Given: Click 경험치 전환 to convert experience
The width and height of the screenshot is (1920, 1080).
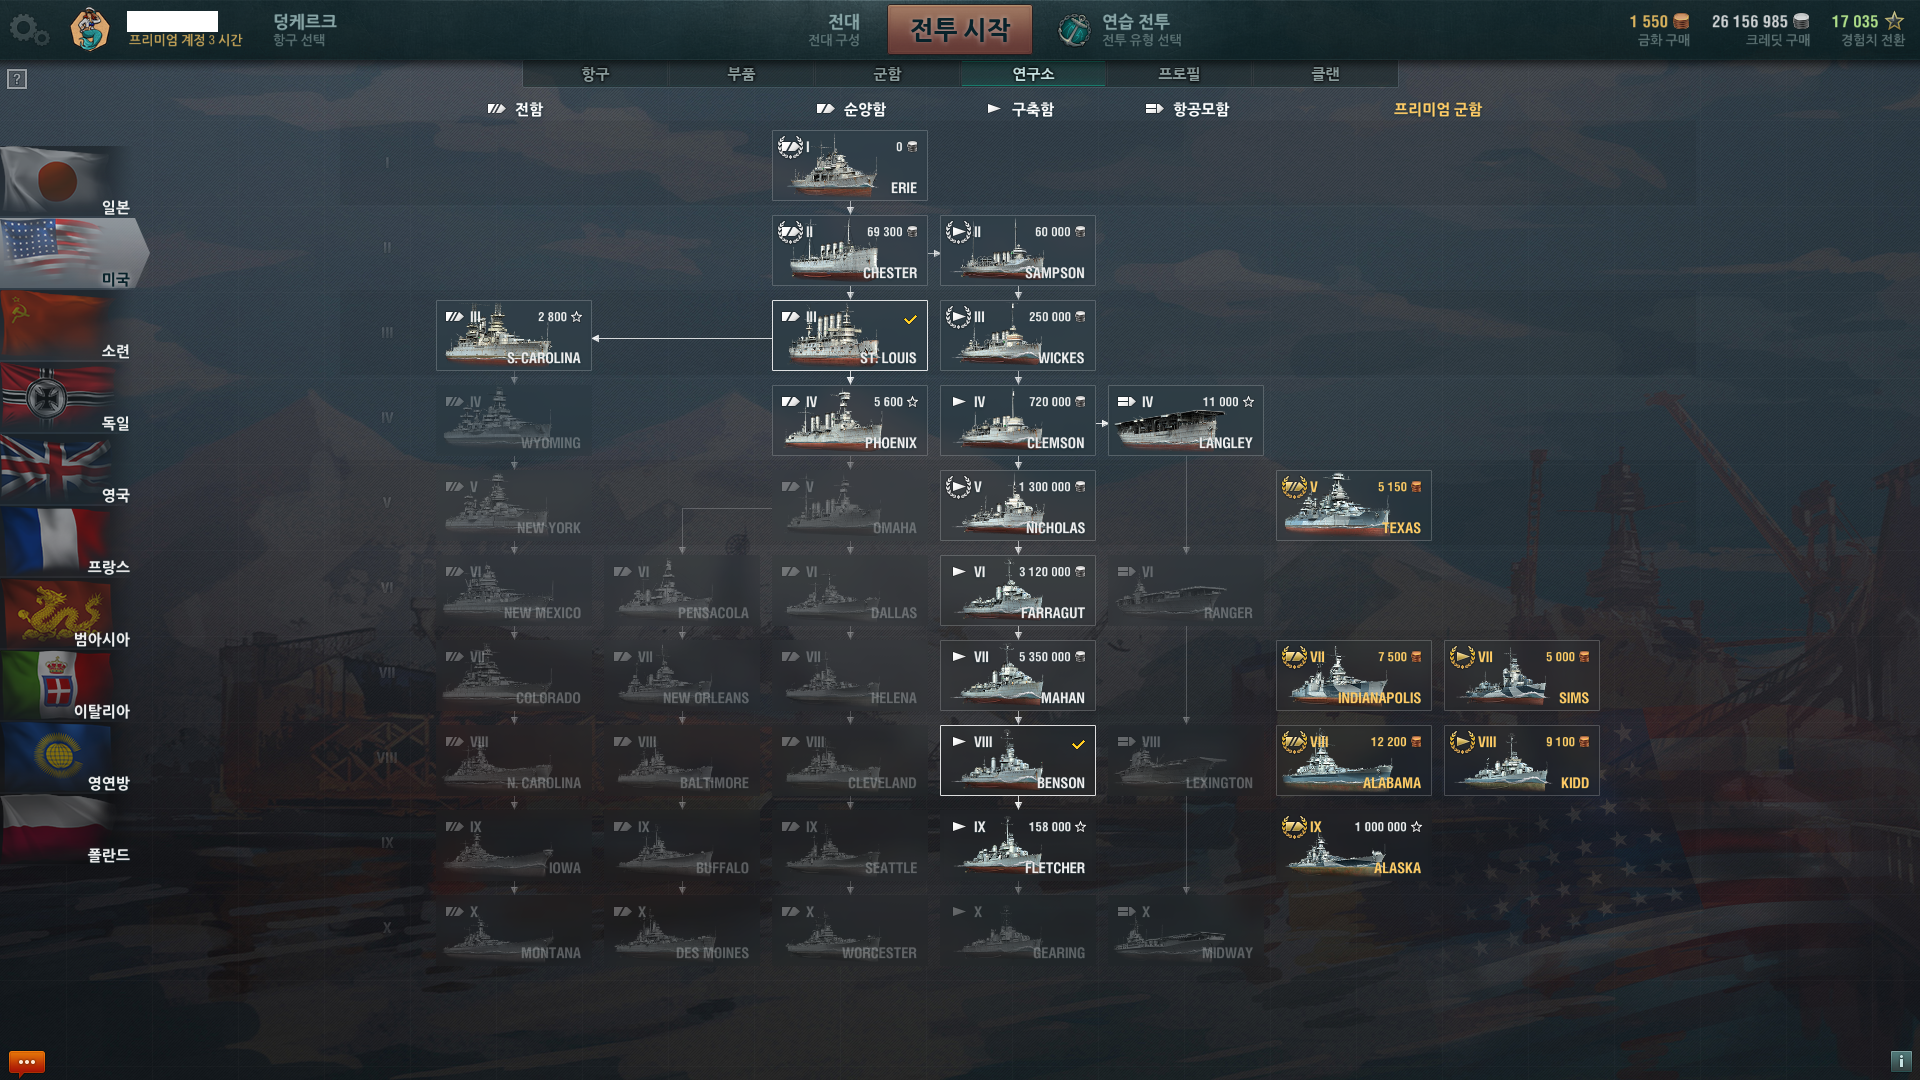Looking at the screenshot, I should (1873, 40).
